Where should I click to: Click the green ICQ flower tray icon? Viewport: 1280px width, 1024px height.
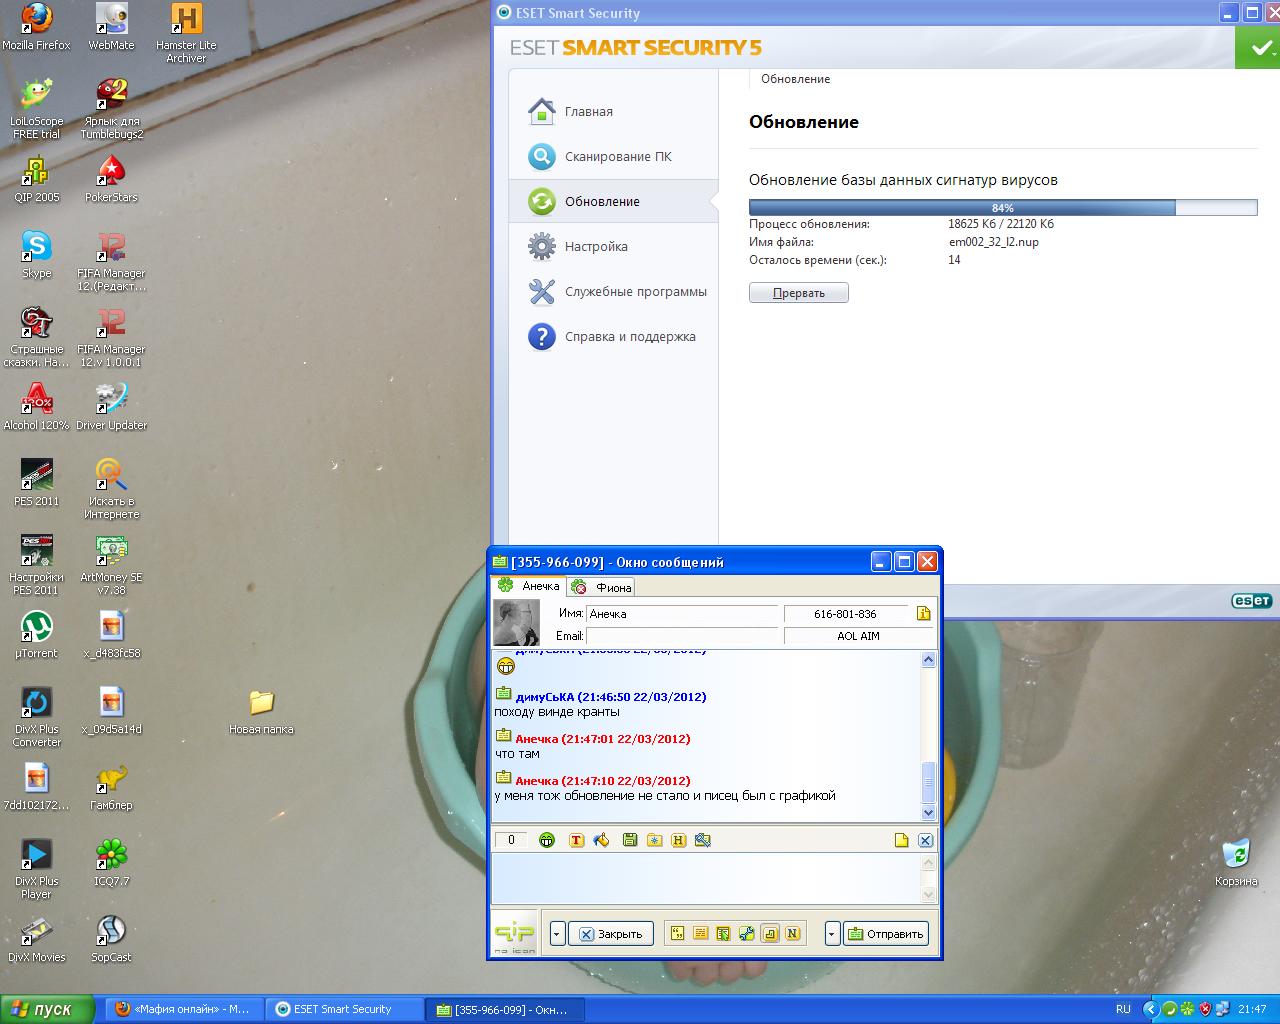pyautogui.click(x=1187, y=1009)
